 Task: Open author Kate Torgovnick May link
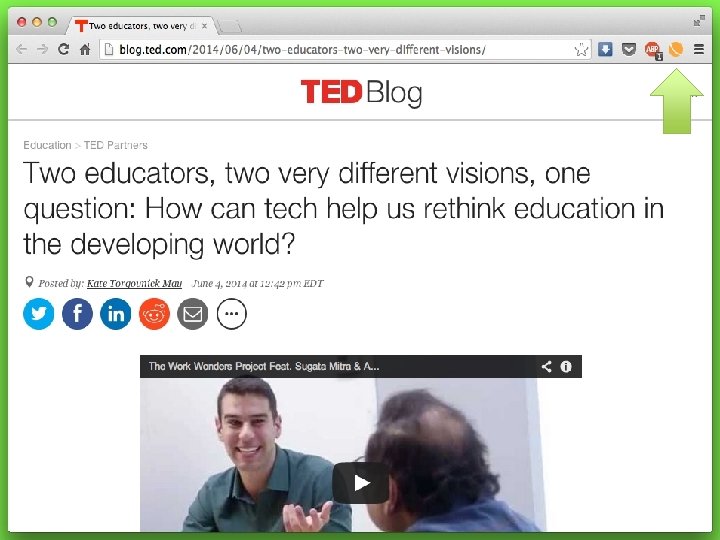pos(134,283)
